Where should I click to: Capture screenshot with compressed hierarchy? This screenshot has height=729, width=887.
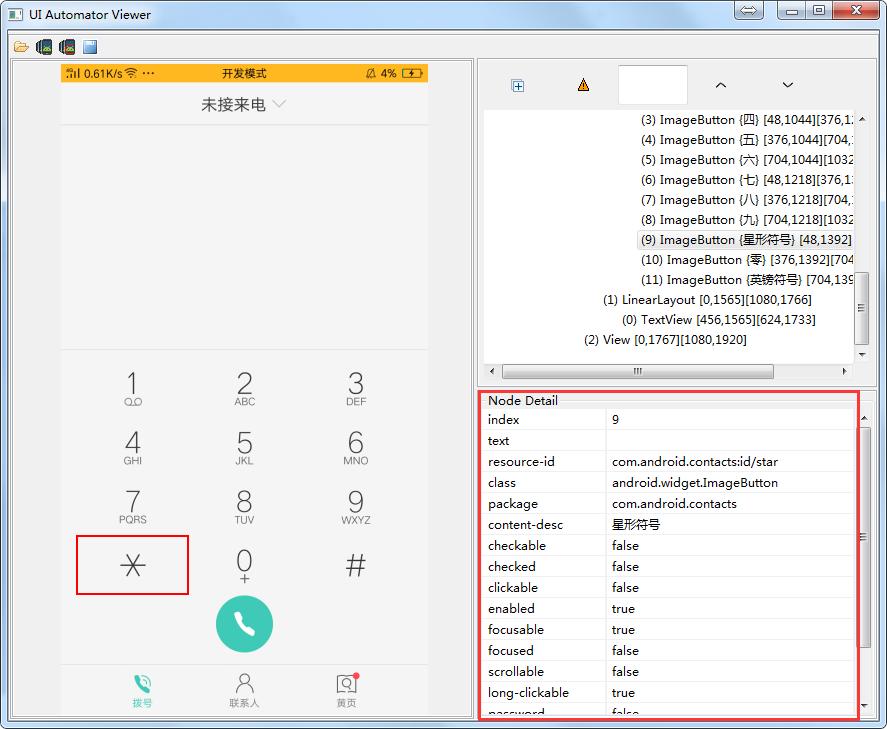pyautogui.click(x=66, y=46)
